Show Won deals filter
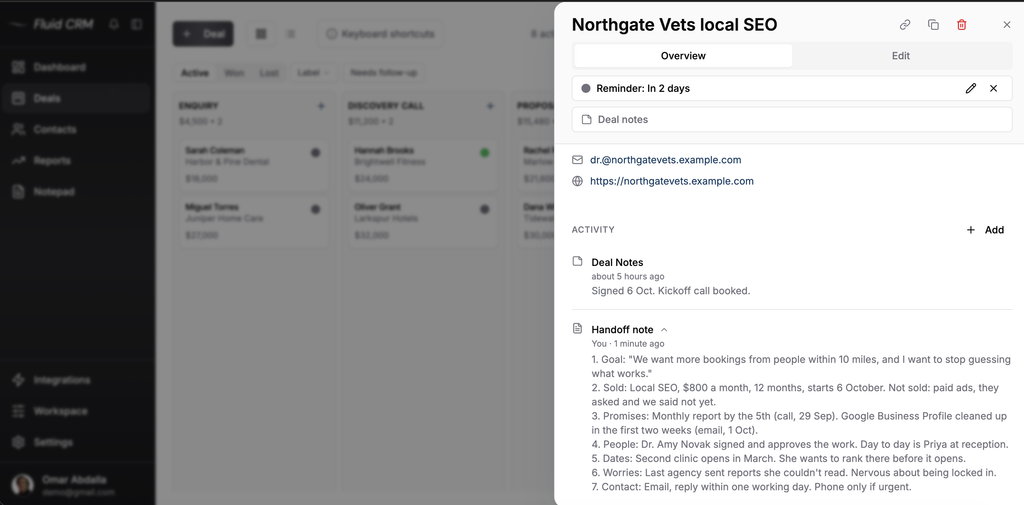Viewport: 1024px width, 505px height. pos(234,73)
